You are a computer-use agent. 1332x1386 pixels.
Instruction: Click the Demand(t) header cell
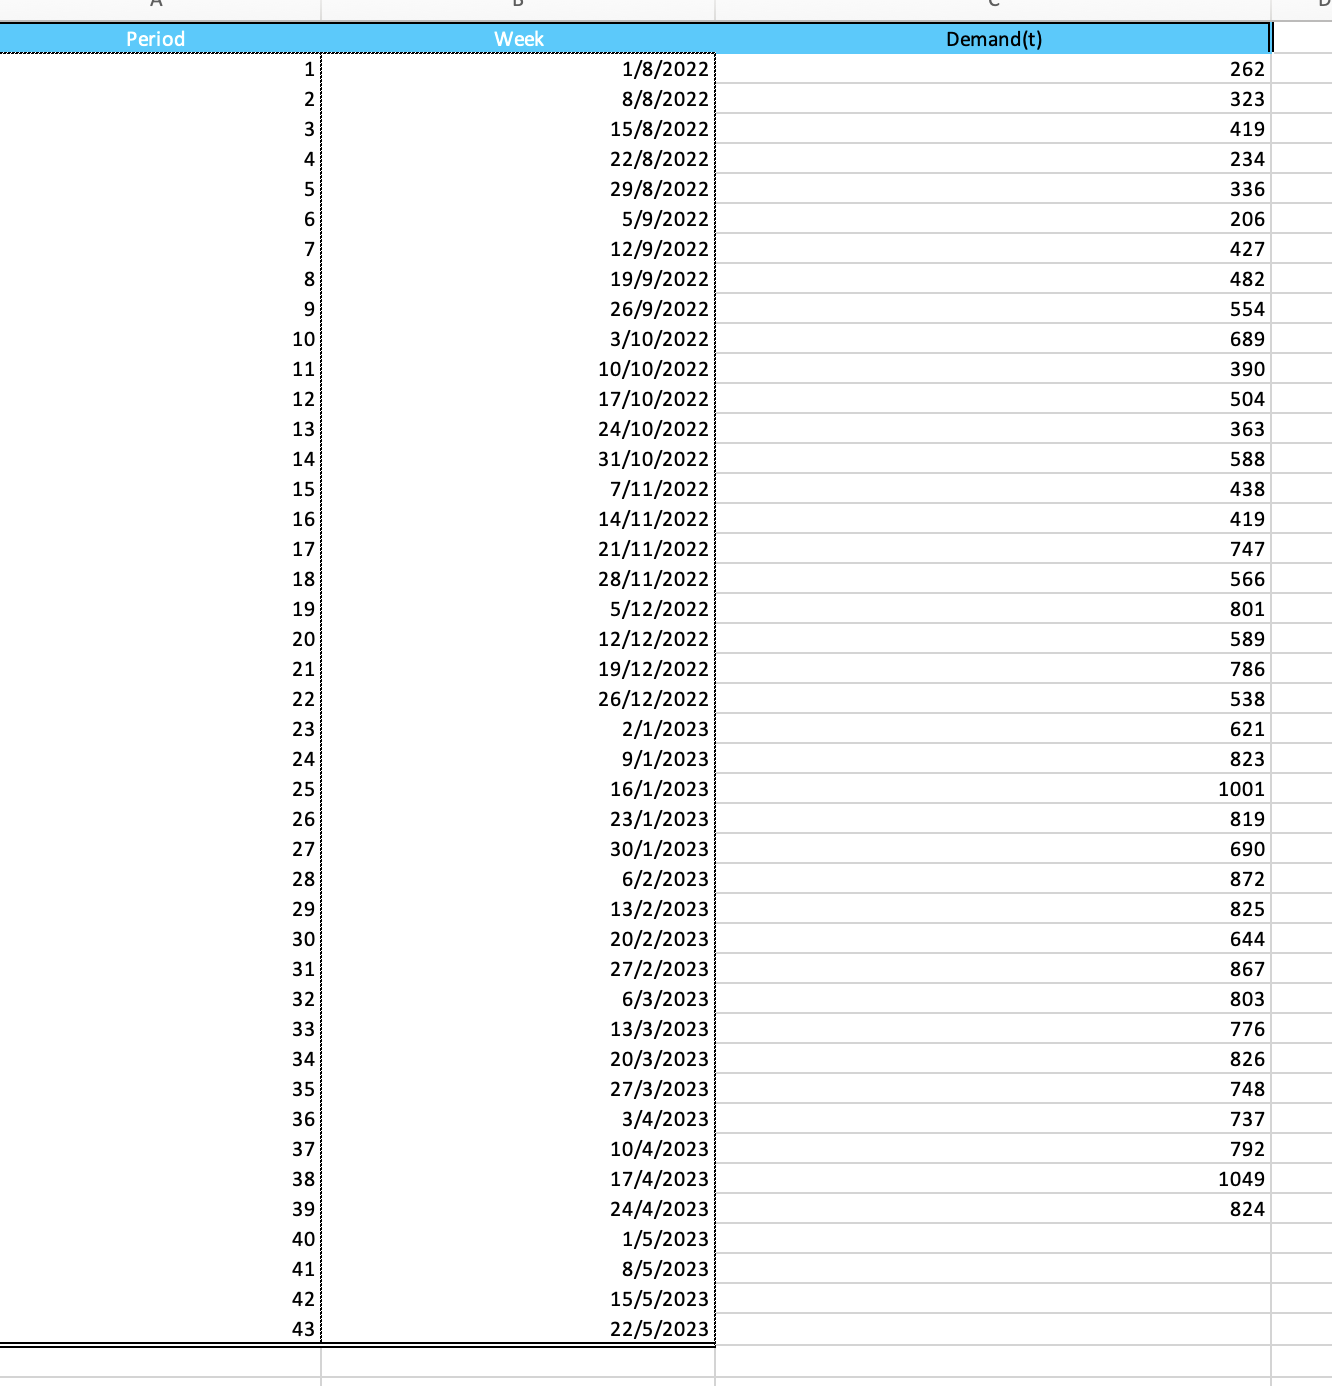pos(994,38)
